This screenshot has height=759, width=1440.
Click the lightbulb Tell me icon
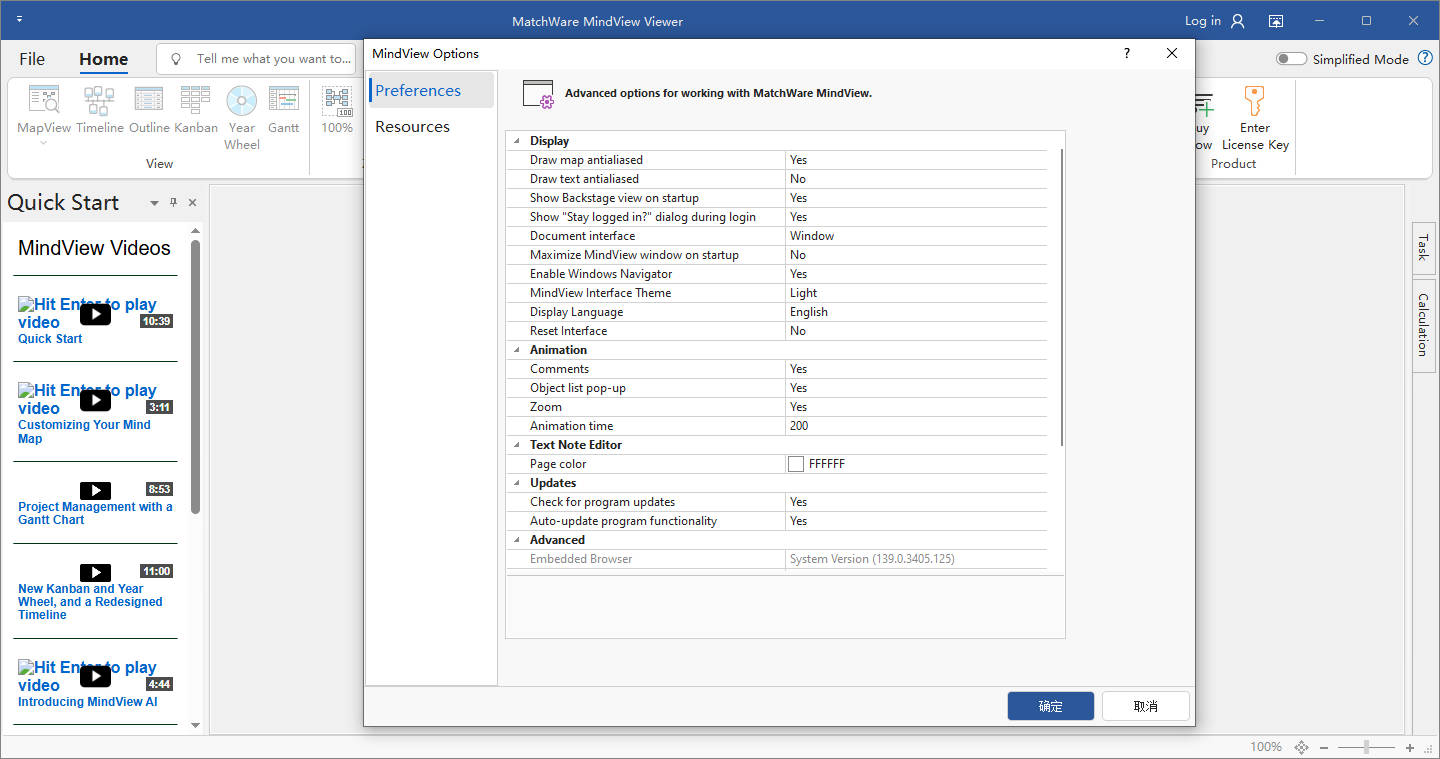click(x=176, y=59)
